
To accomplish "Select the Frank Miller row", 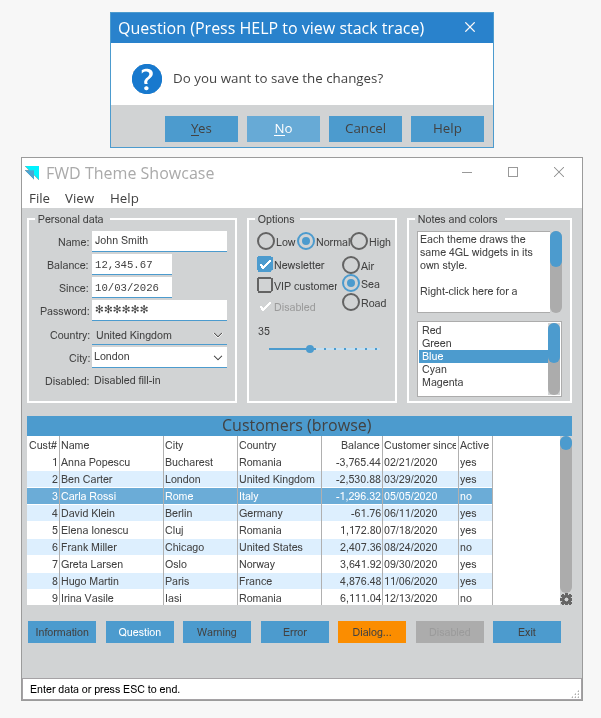I will 260,547.
